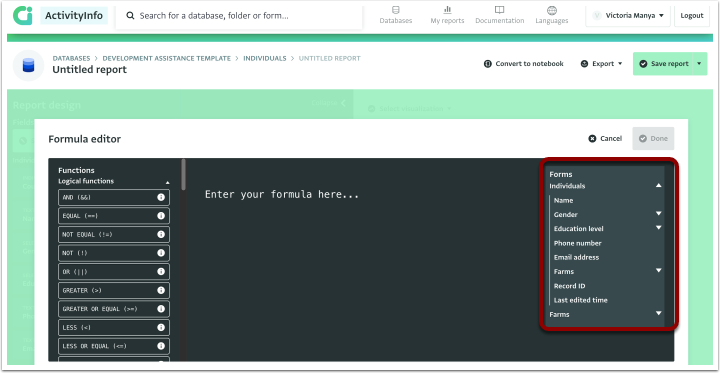Open the Export dropdown
Image resolution: width=720 pixels, height=373 pixels.
pyautogui.click(x=601, y=63)
